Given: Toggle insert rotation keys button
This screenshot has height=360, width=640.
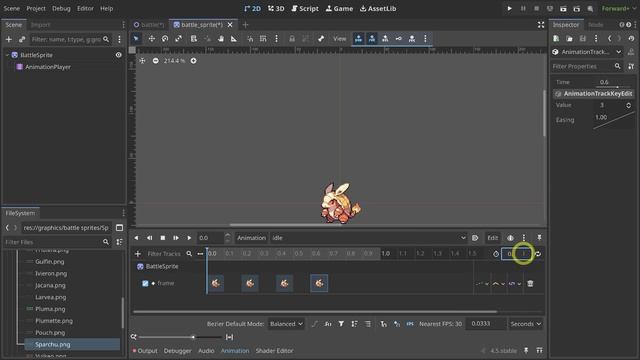Looking at the screenshot, I should 372,39.
